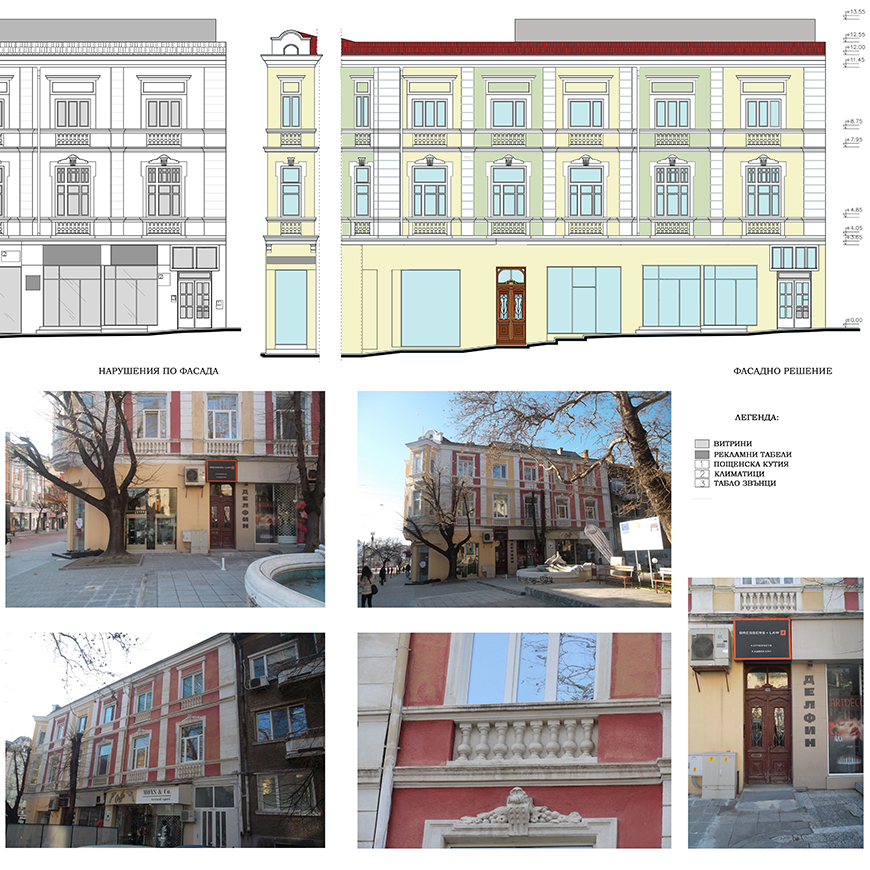
Task: Click the ЛЕГЕНДА: heading
Action: coord(757,417)
